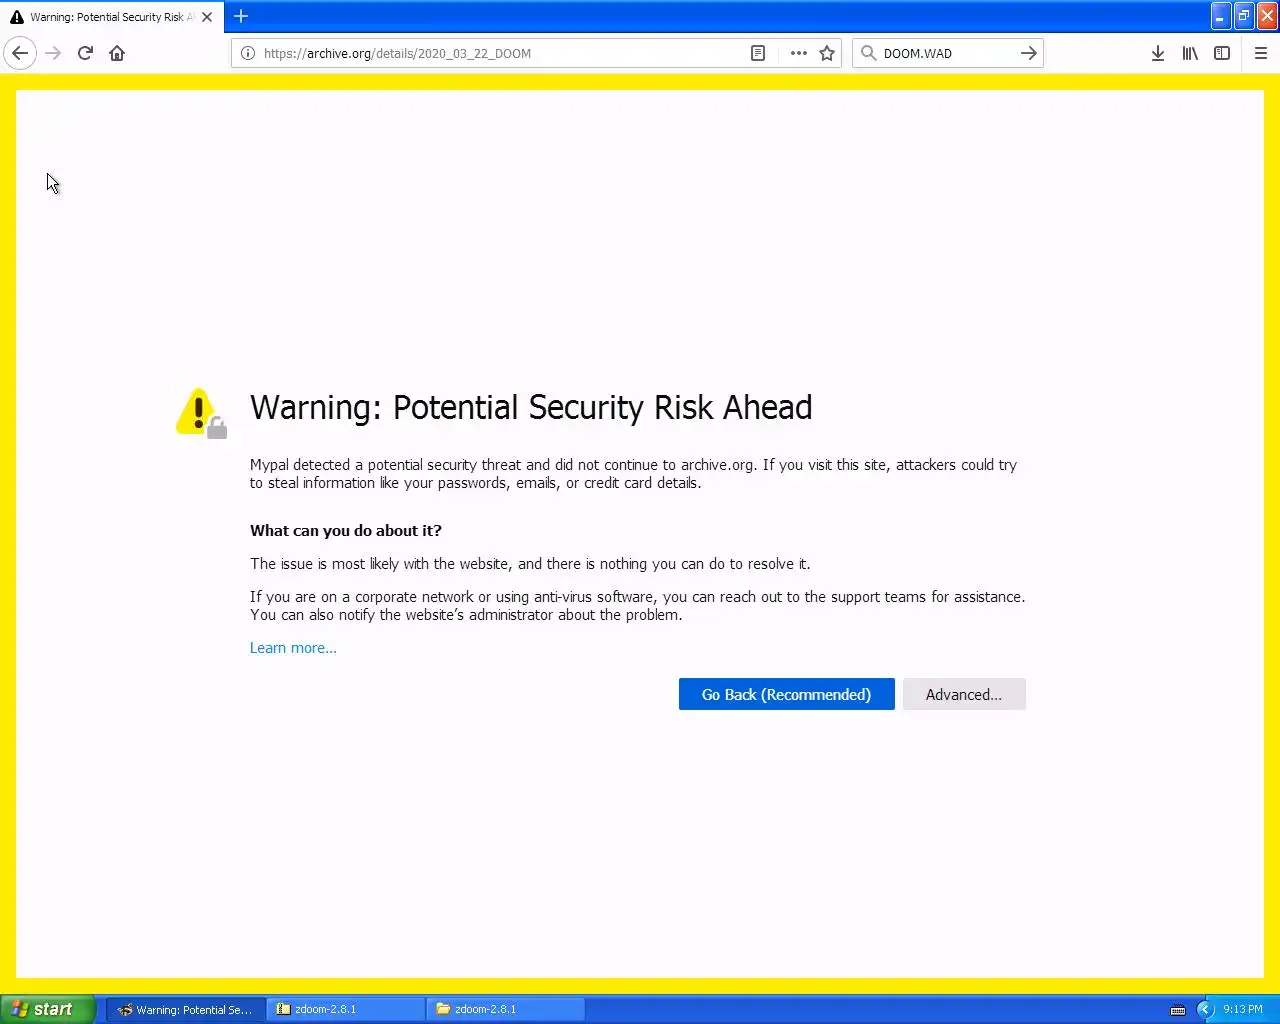Click the keyboard icon in system tray
The width and height of the screenshot is (1280, 1024).
tap(1178, 1009)
